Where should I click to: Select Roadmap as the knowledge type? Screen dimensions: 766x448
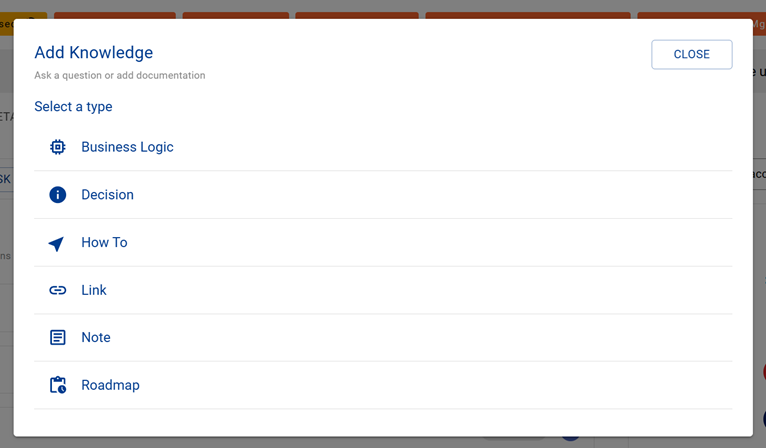[110, 385]
